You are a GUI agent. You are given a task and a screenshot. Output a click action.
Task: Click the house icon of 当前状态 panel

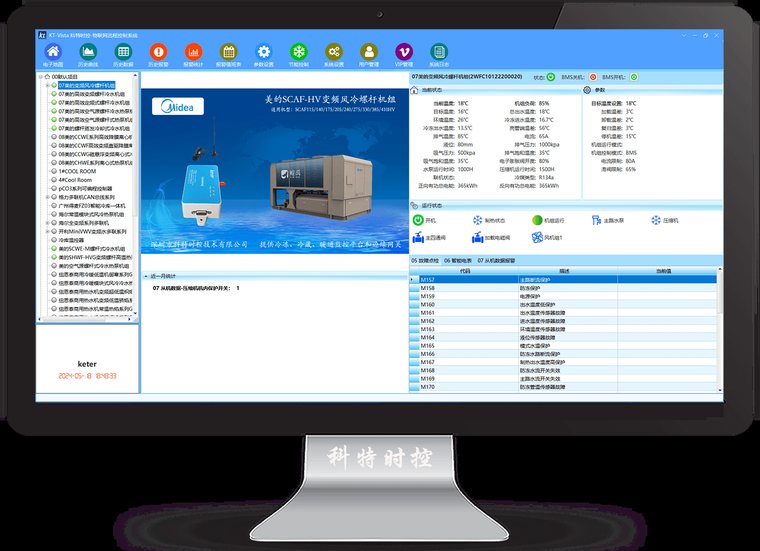pyautogui.click(x=414, y=90)
